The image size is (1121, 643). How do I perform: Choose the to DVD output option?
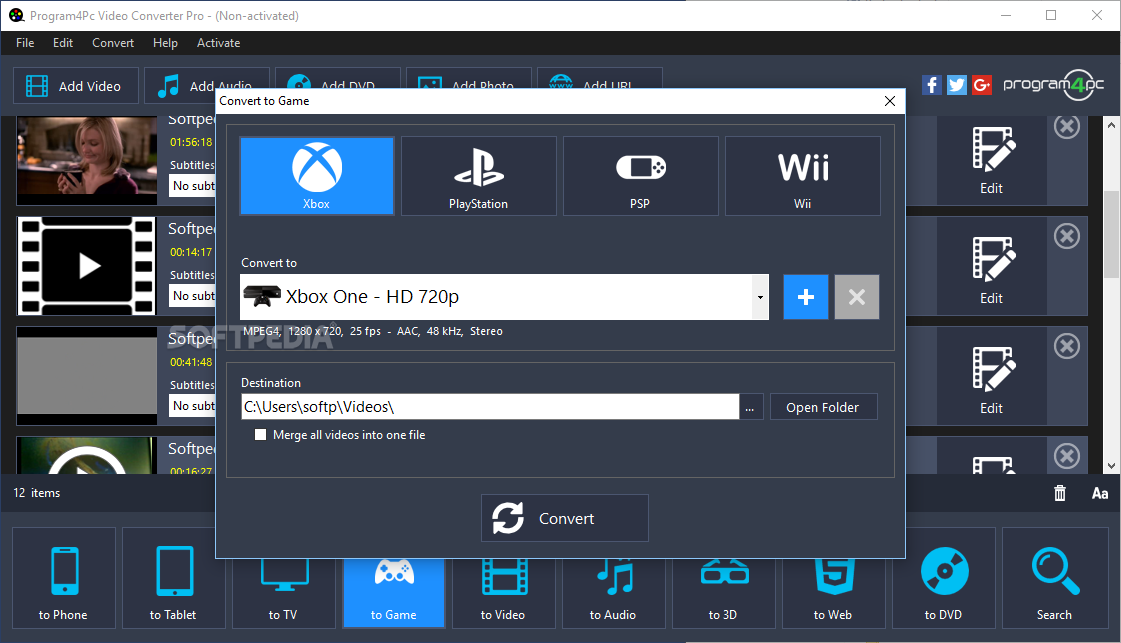coord(944,578)
